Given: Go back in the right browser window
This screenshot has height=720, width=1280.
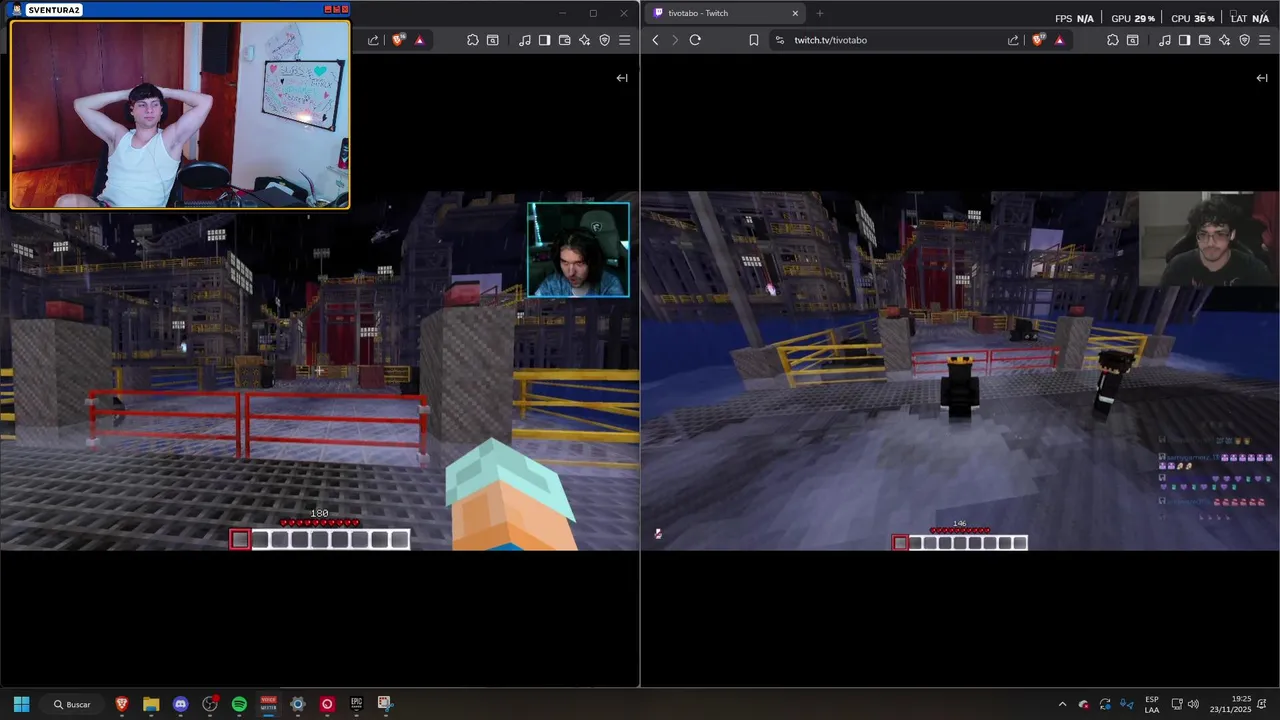Looking at the screenshot, I should coord(655,40).
